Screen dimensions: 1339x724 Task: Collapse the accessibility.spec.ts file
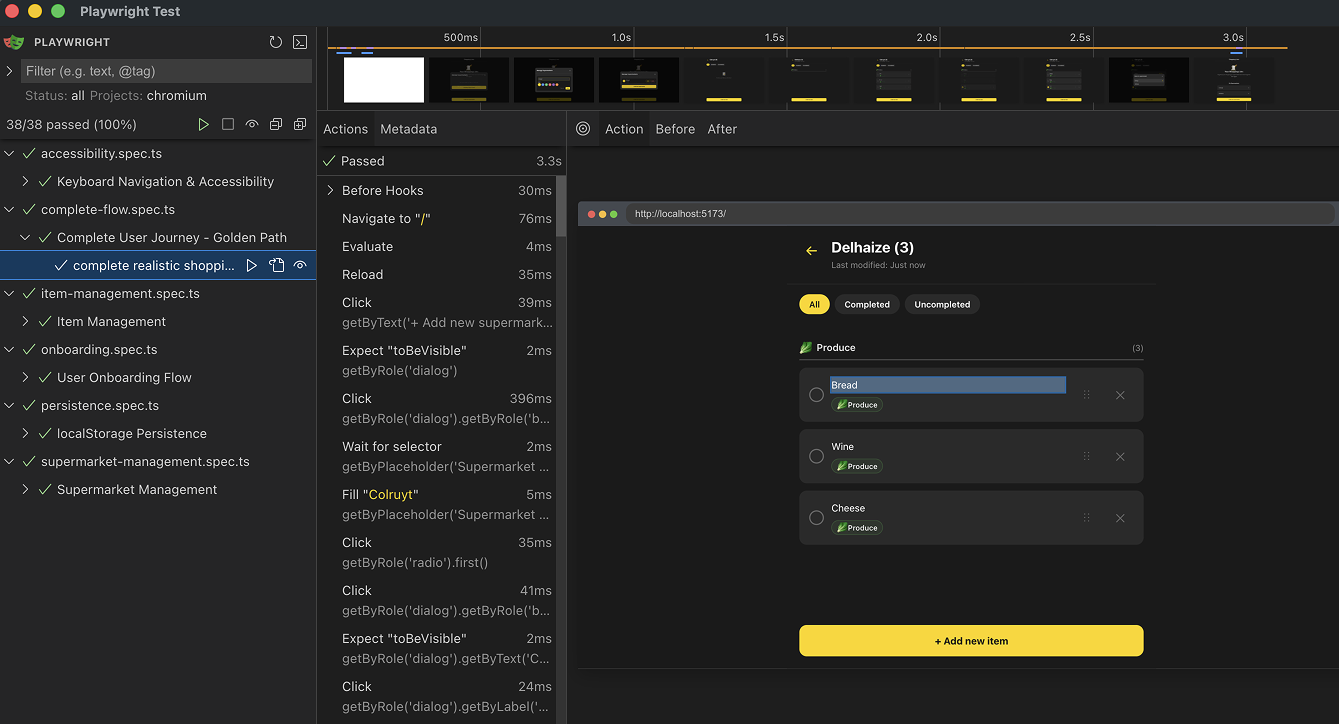[x=8, y=153]
